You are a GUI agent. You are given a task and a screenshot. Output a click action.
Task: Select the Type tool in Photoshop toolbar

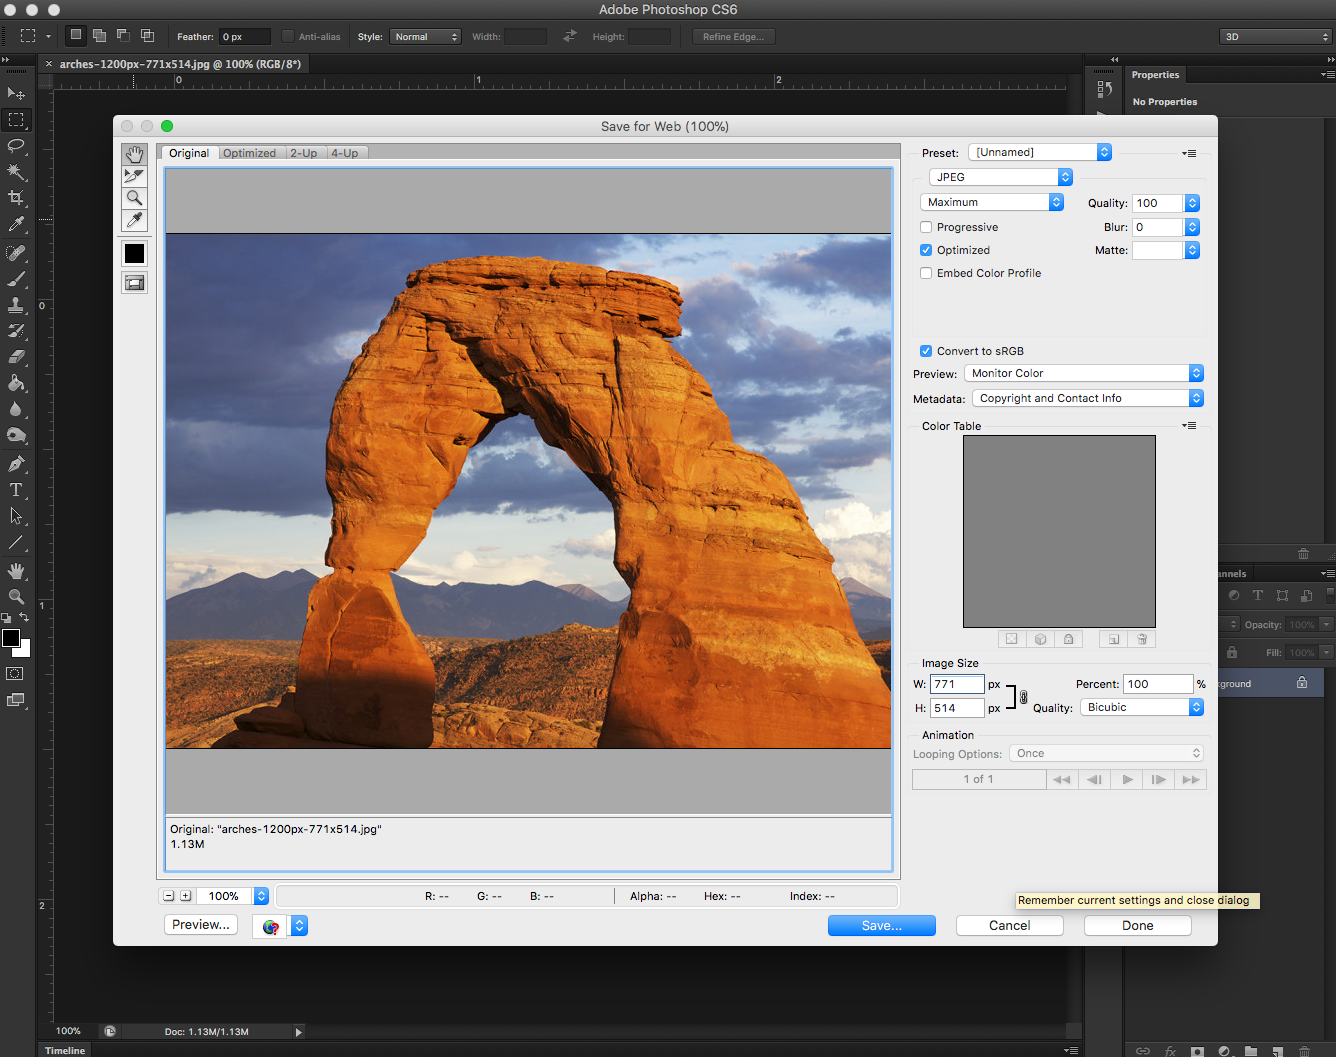(x=16, y=490)
